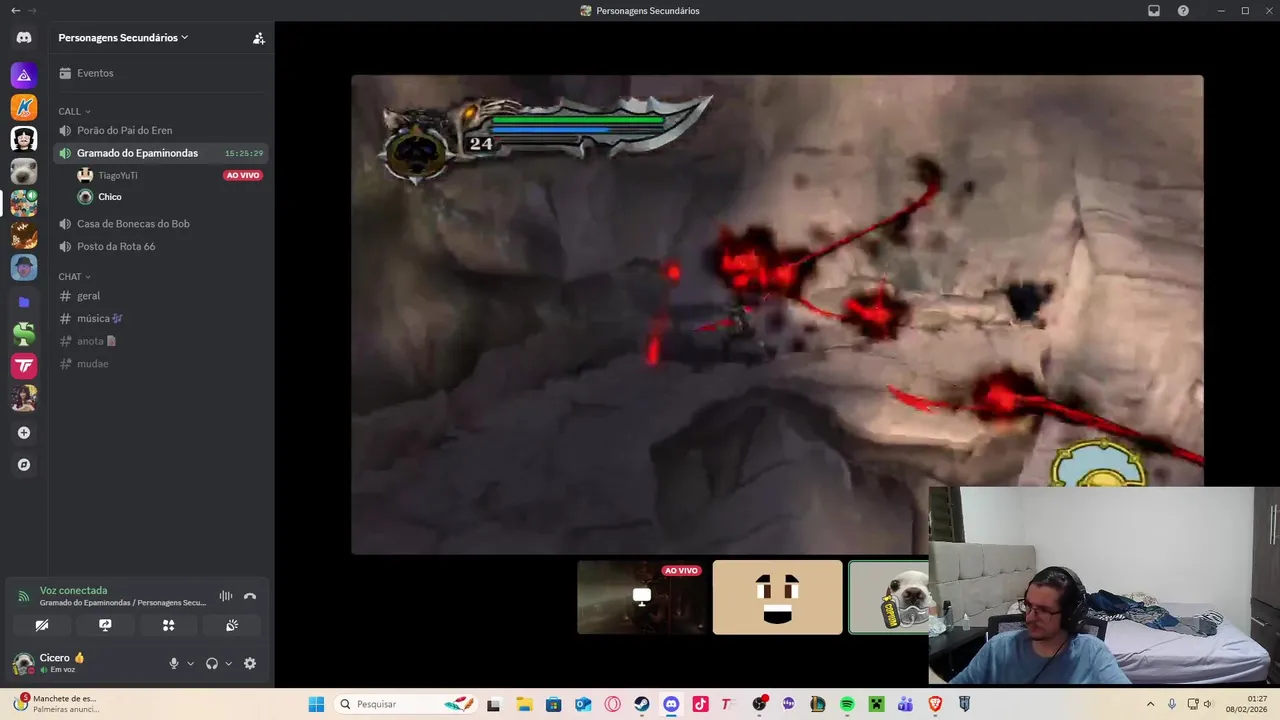The height and width of the screenshot is (720, 1280).
Task: Click the Voz conectada connection status
Action: click(x=73, y=590)
